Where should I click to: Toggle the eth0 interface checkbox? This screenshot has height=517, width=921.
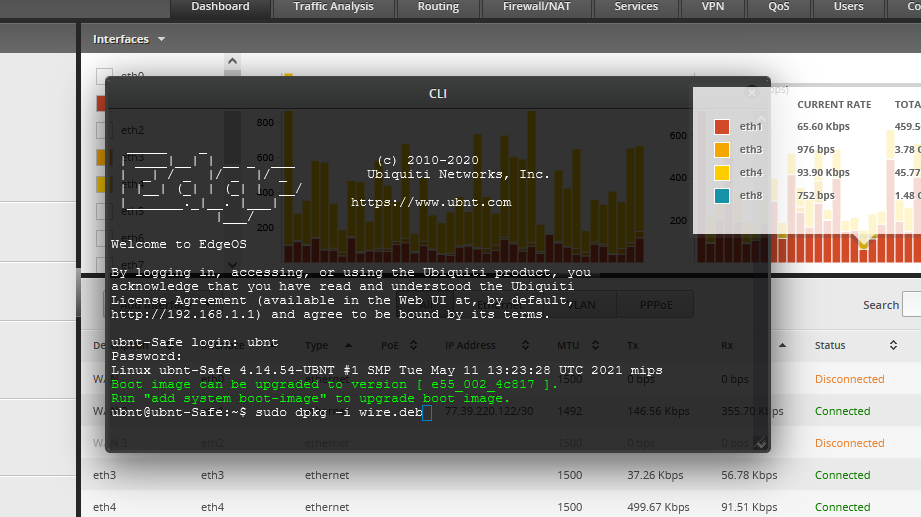(x=103, y=76)
